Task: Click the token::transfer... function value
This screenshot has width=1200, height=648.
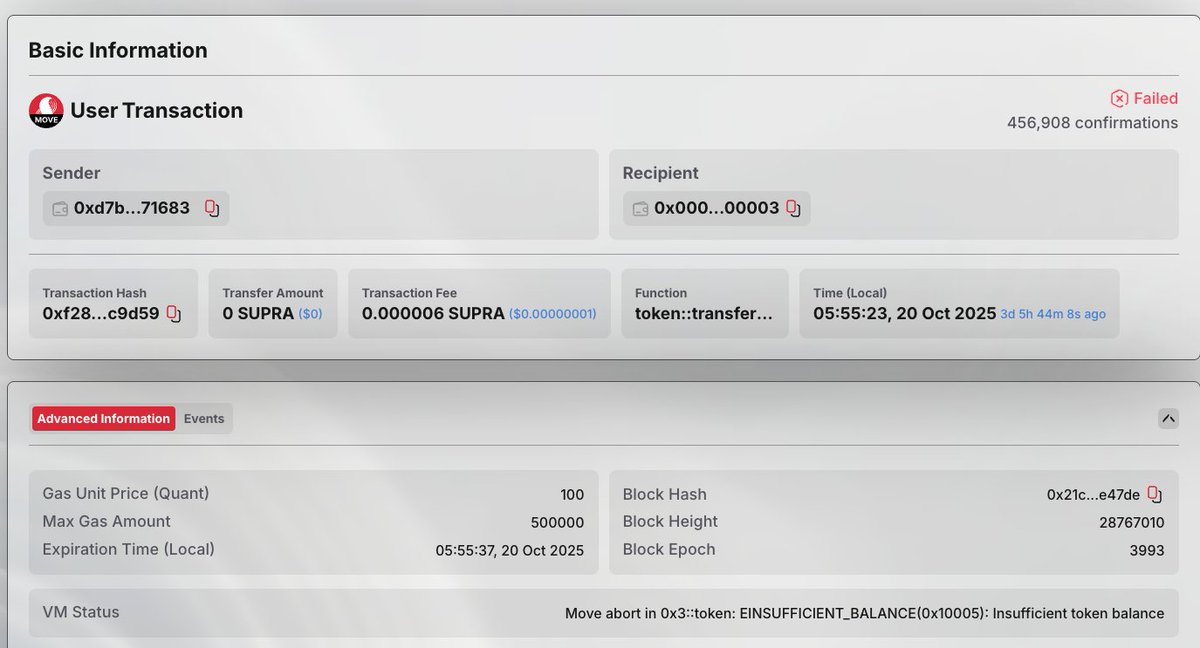Action: [x=704, y=313]
